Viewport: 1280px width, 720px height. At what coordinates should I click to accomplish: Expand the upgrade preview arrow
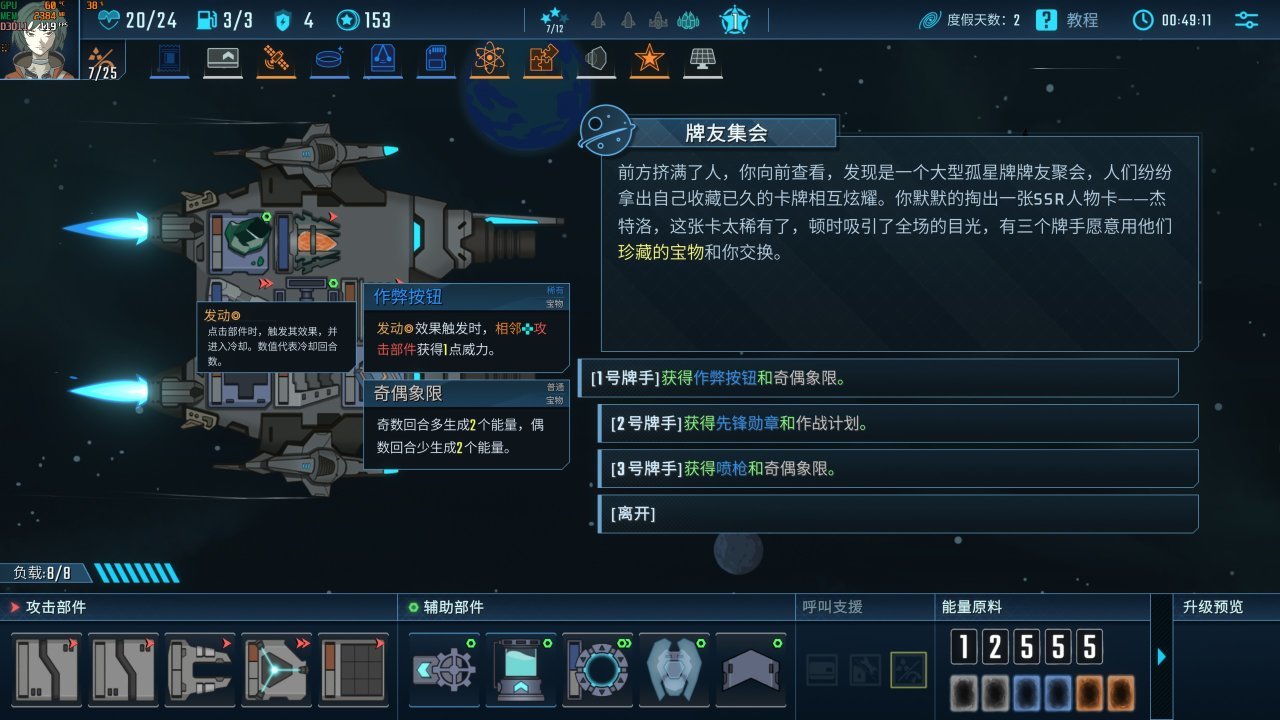click(x=1161, y=656)
